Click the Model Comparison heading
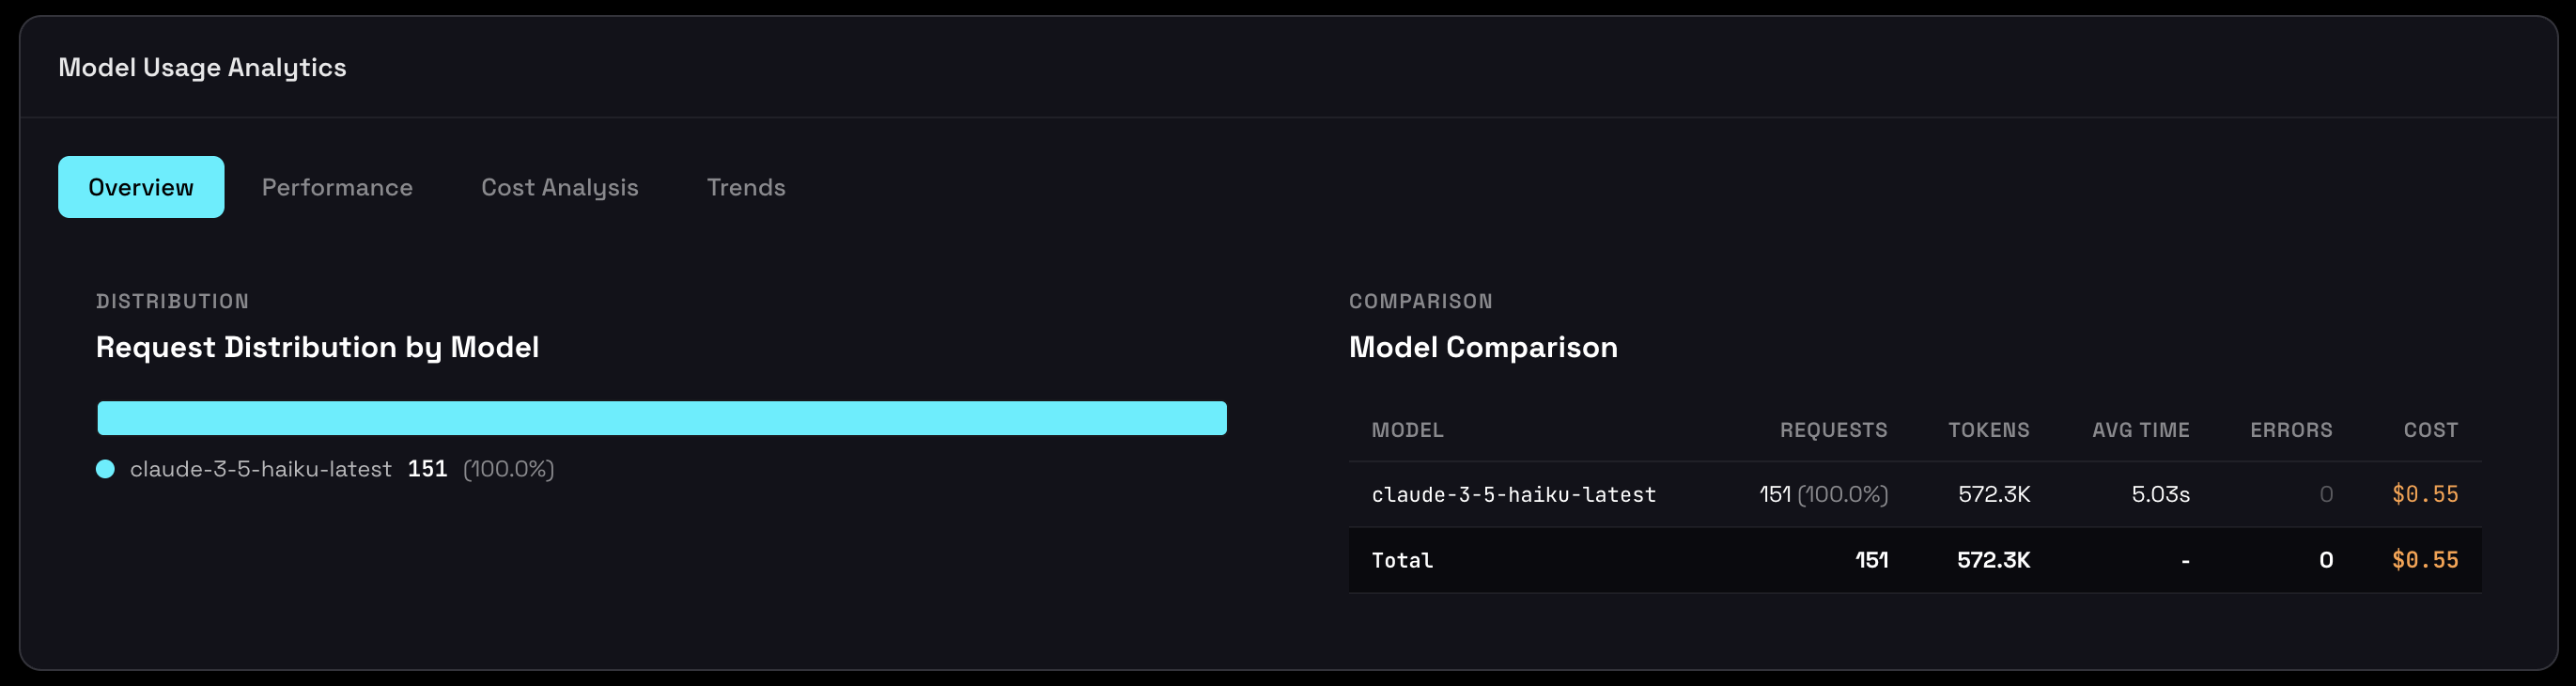 coord(1482,347)
